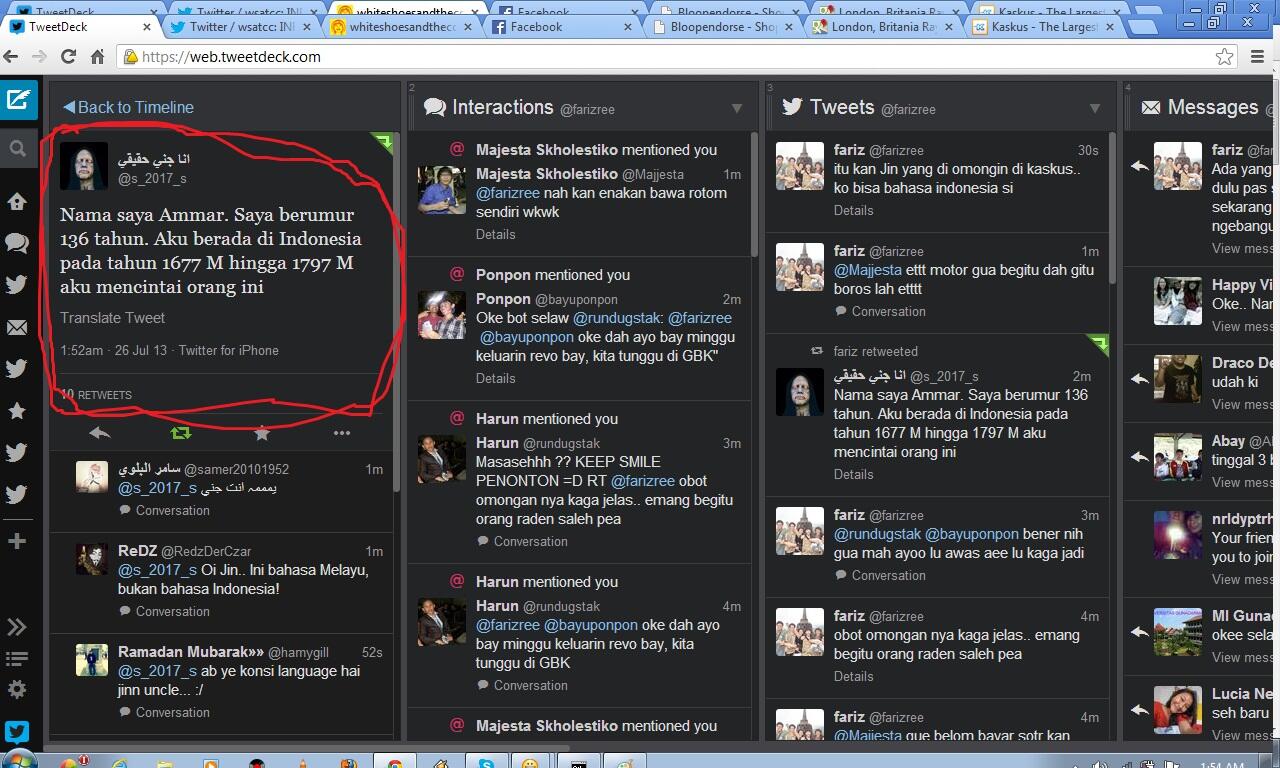1280x768 pixels.
Task: Click the Twitter for iPhone source link
Action: pyautogui.click(x=228, y=350)
